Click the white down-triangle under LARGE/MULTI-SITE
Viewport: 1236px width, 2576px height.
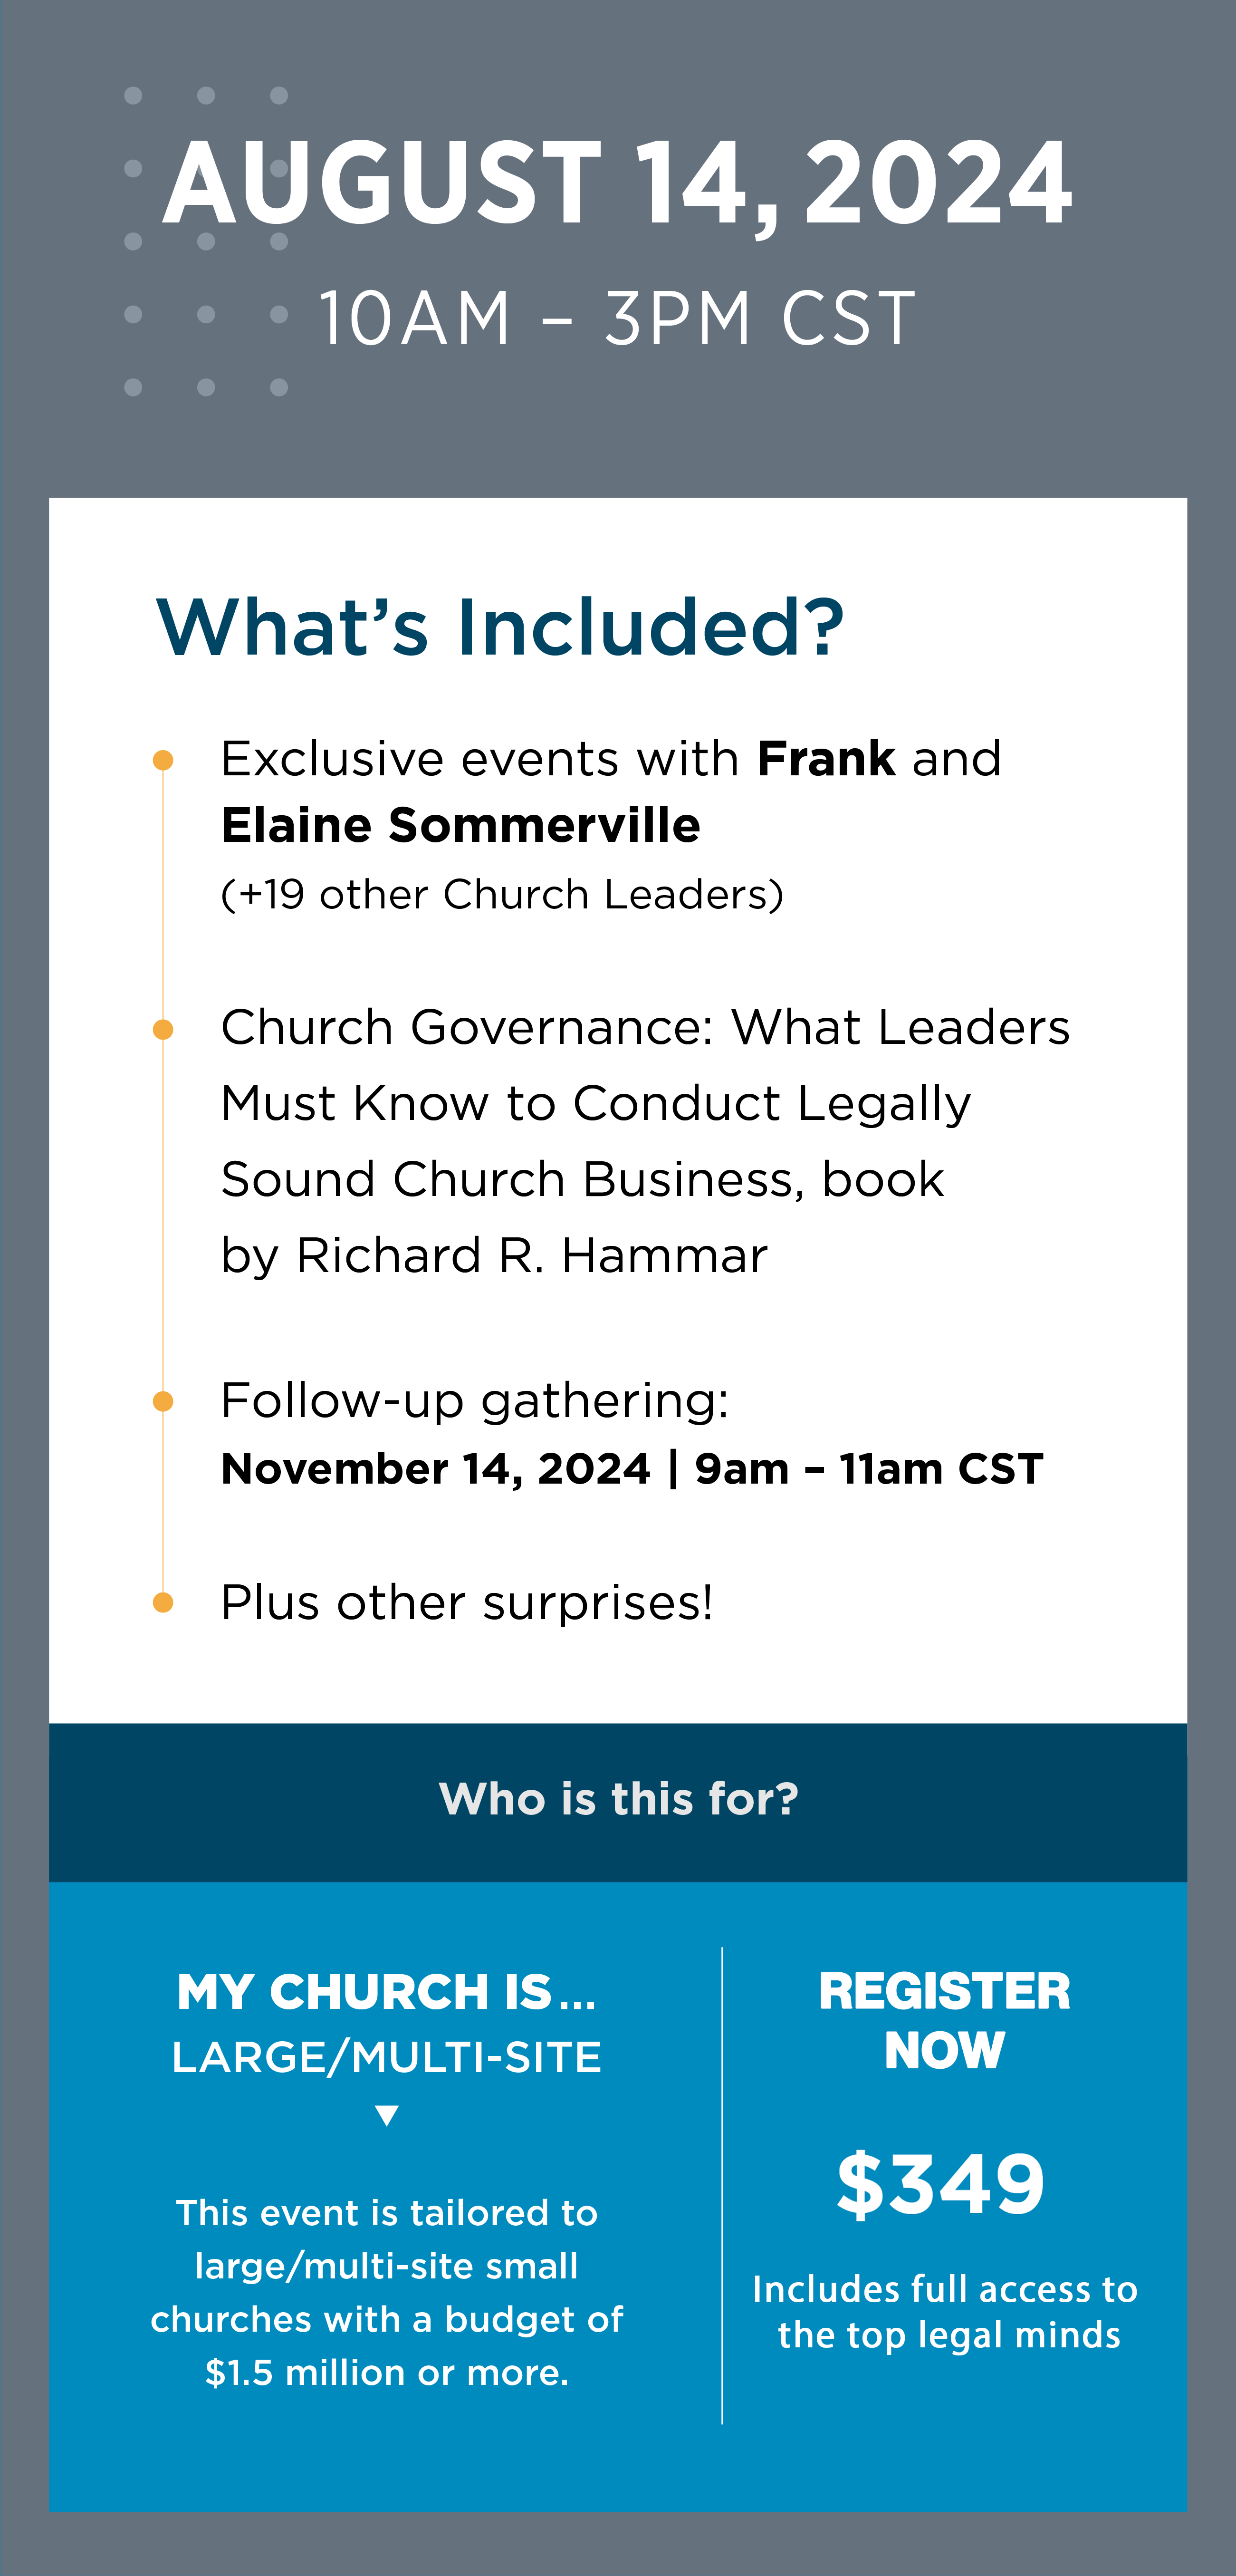tap(387, 2115)
